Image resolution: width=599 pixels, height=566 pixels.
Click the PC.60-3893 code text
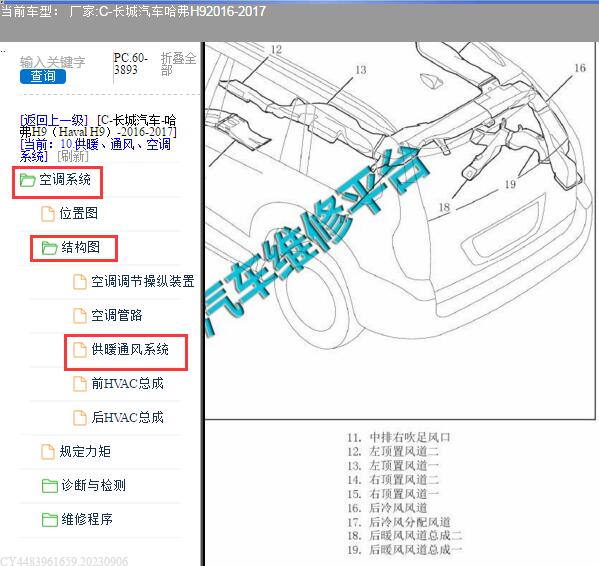(131, 64)
